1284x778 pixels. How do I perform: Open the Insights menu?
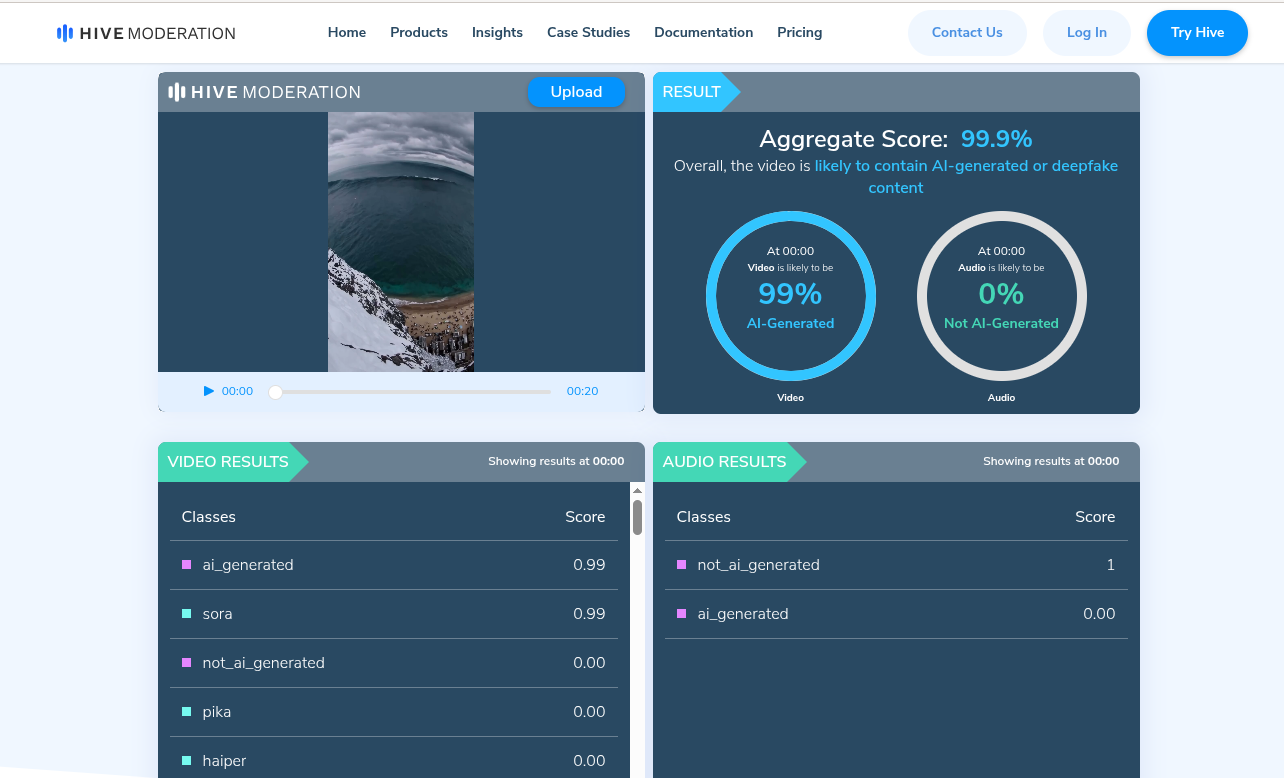[x=497, y=32]
